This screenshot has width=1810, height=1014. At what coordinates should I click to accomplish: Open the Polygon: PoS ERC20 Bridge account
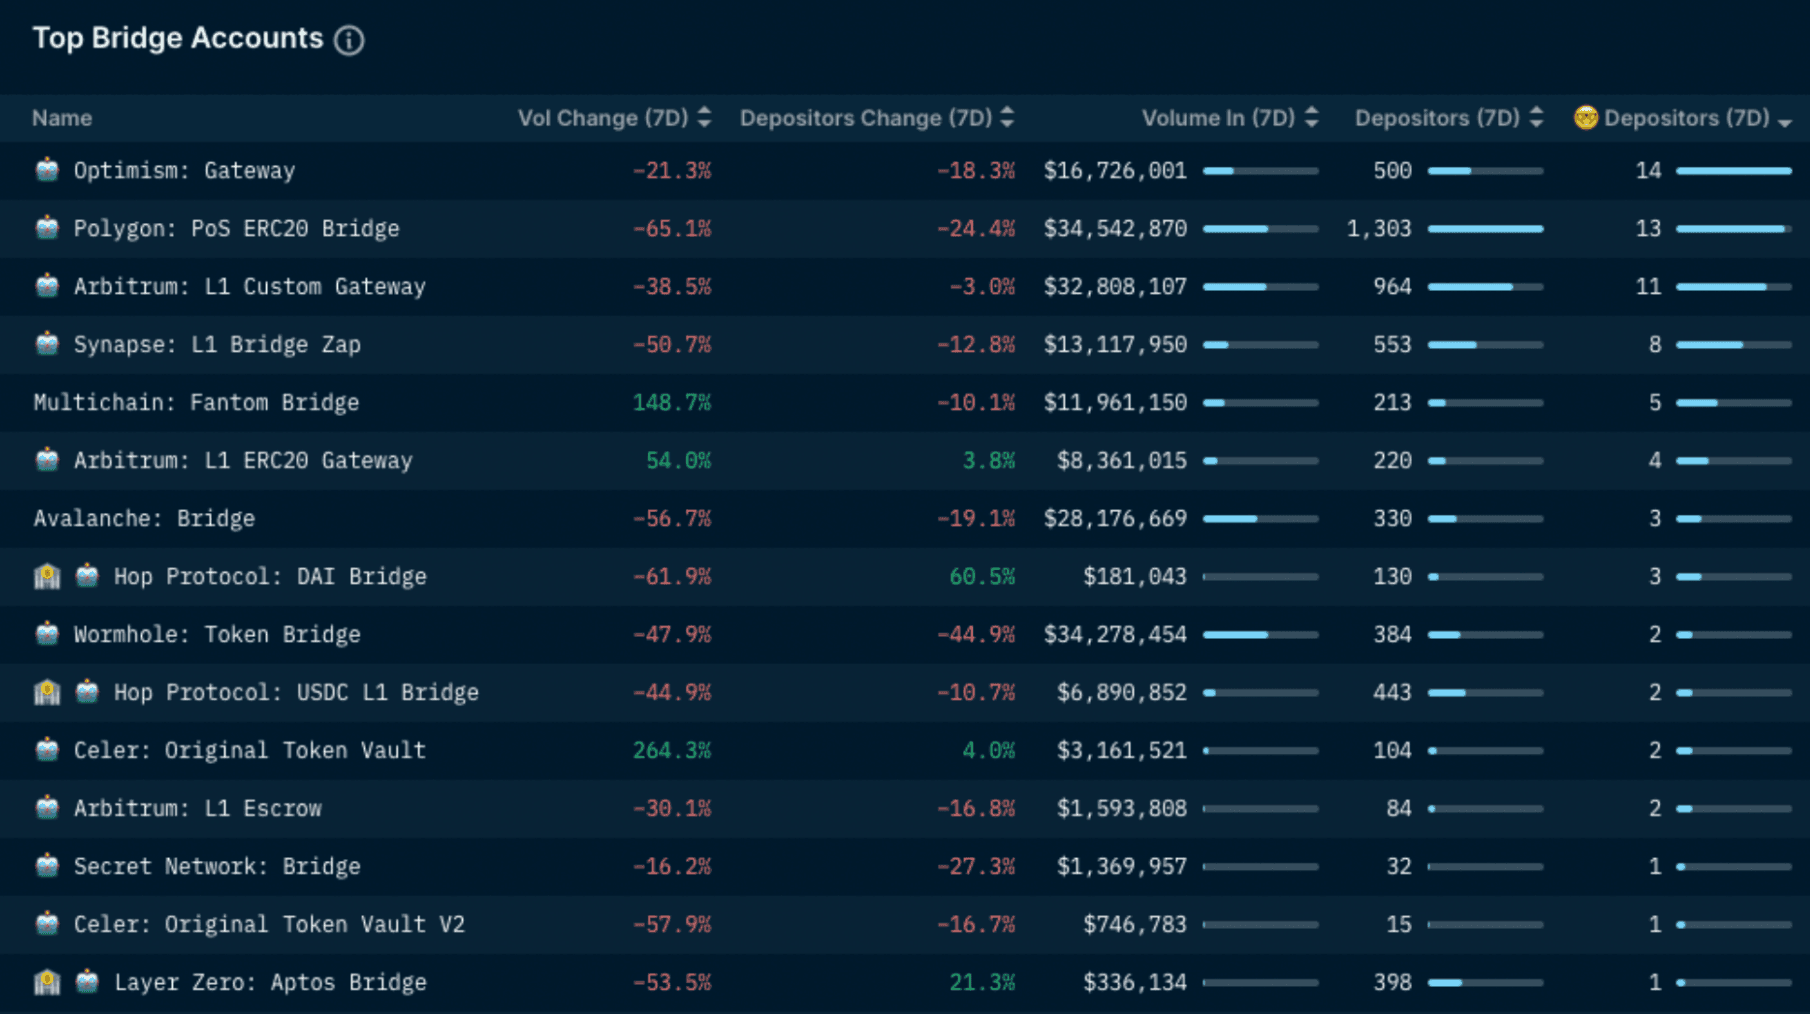[236, 229]
